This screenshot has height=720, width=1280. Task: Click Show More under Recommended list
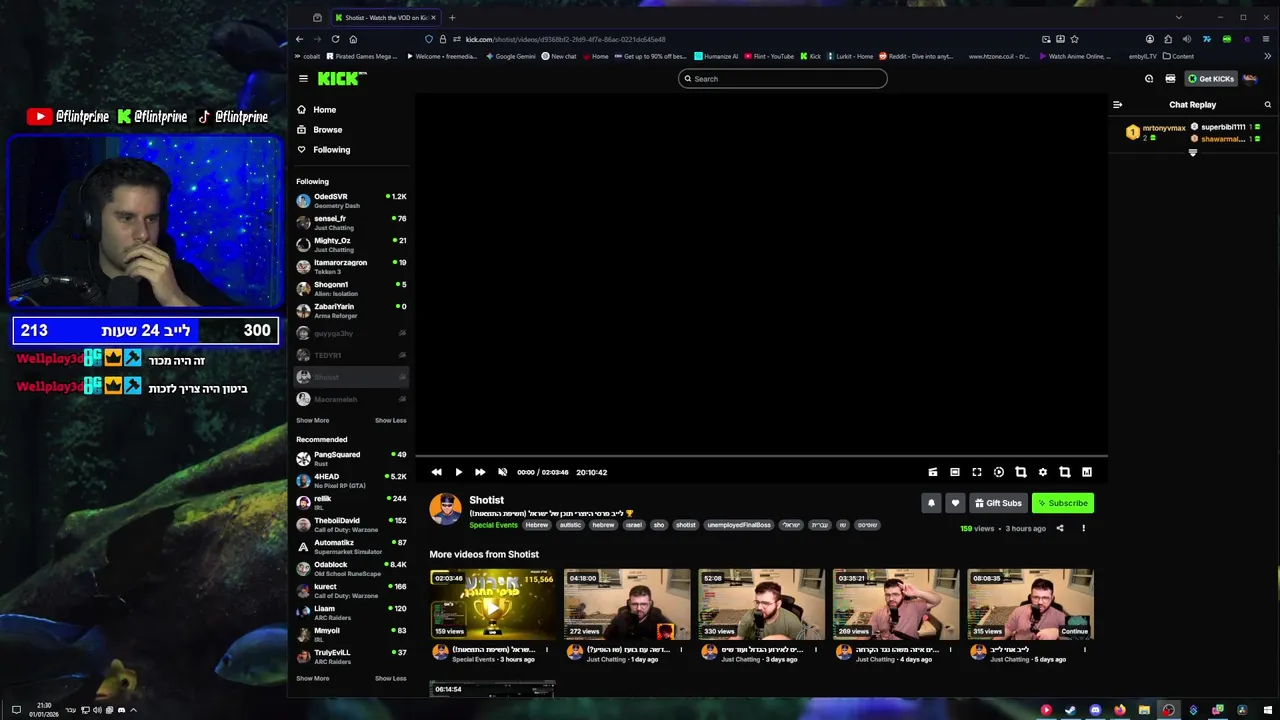(x=312, y=678)
